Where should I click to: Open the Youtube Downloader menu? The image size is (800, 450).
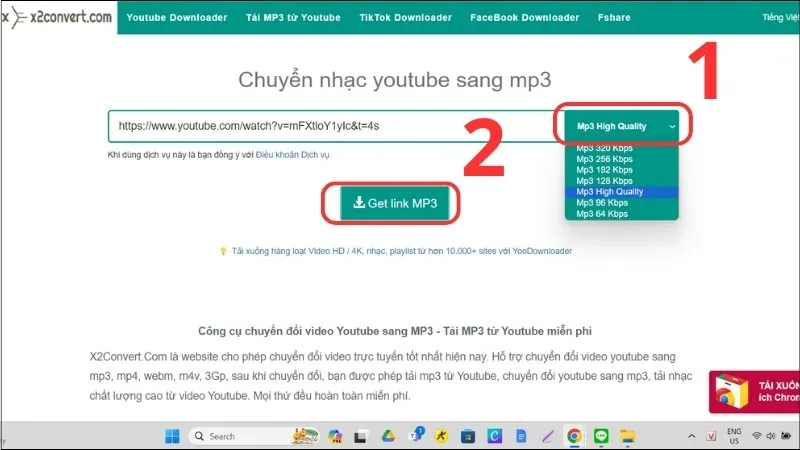point(177,17)
